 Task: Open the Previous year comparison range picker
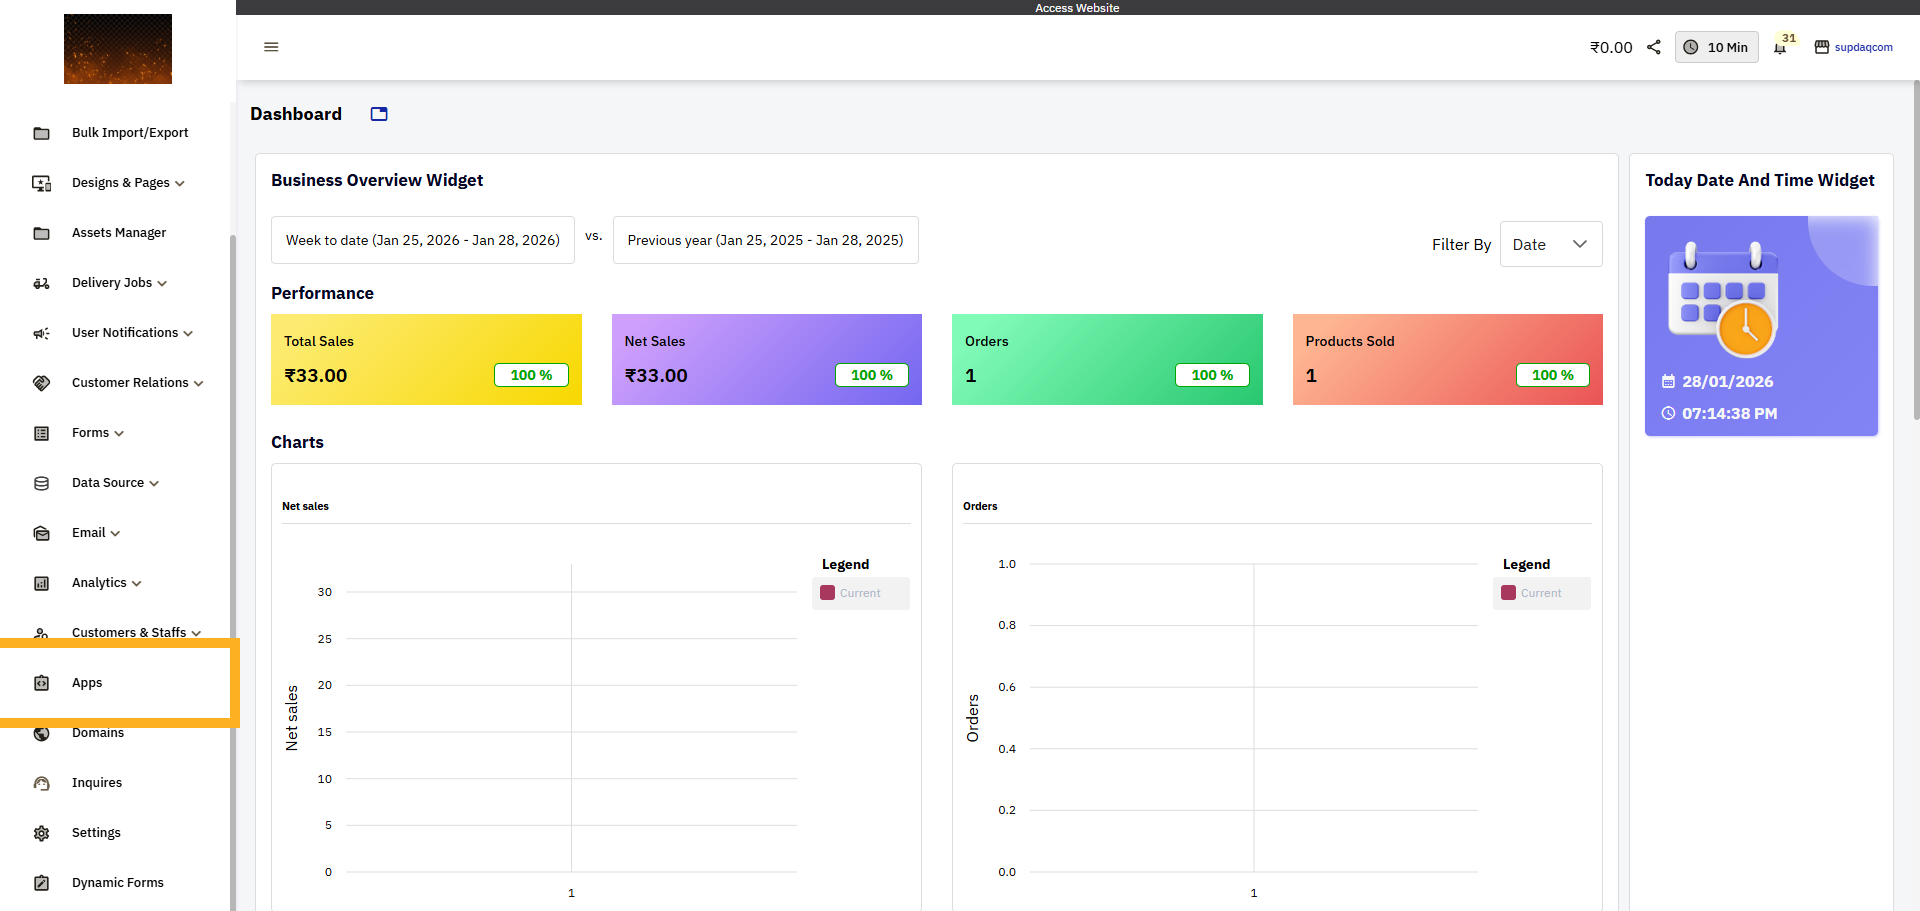pos(766,240)
